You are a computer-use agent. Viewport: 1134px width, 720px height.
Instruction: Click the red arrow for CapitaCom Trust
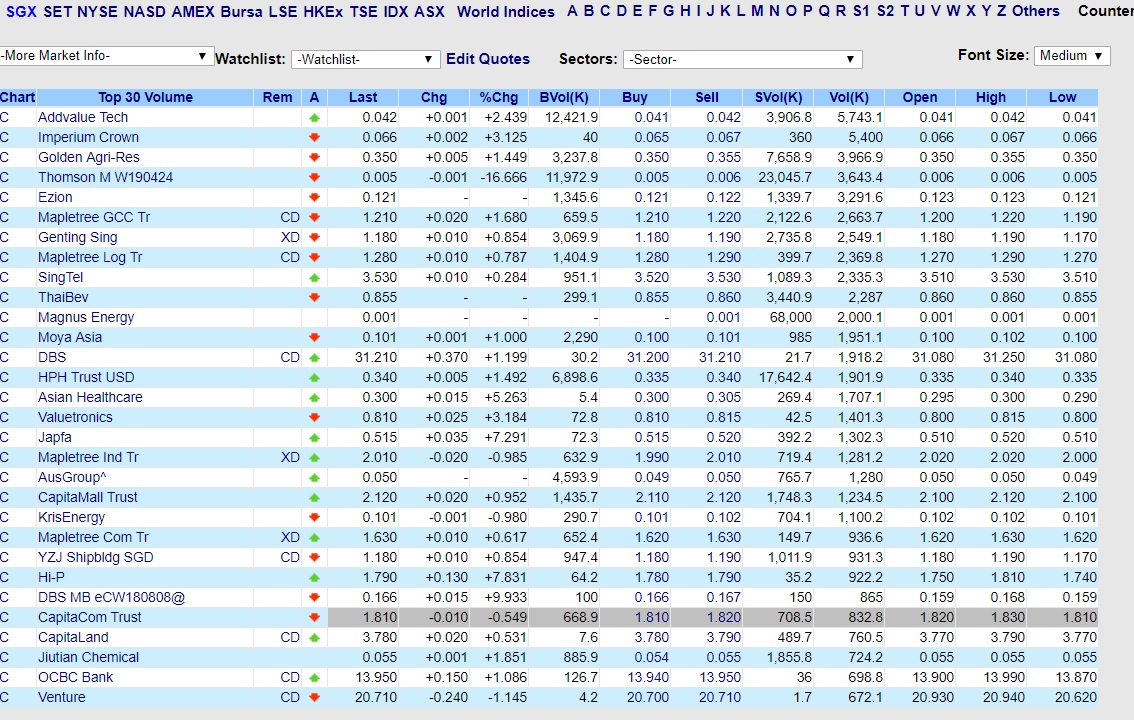pos(314,617)
